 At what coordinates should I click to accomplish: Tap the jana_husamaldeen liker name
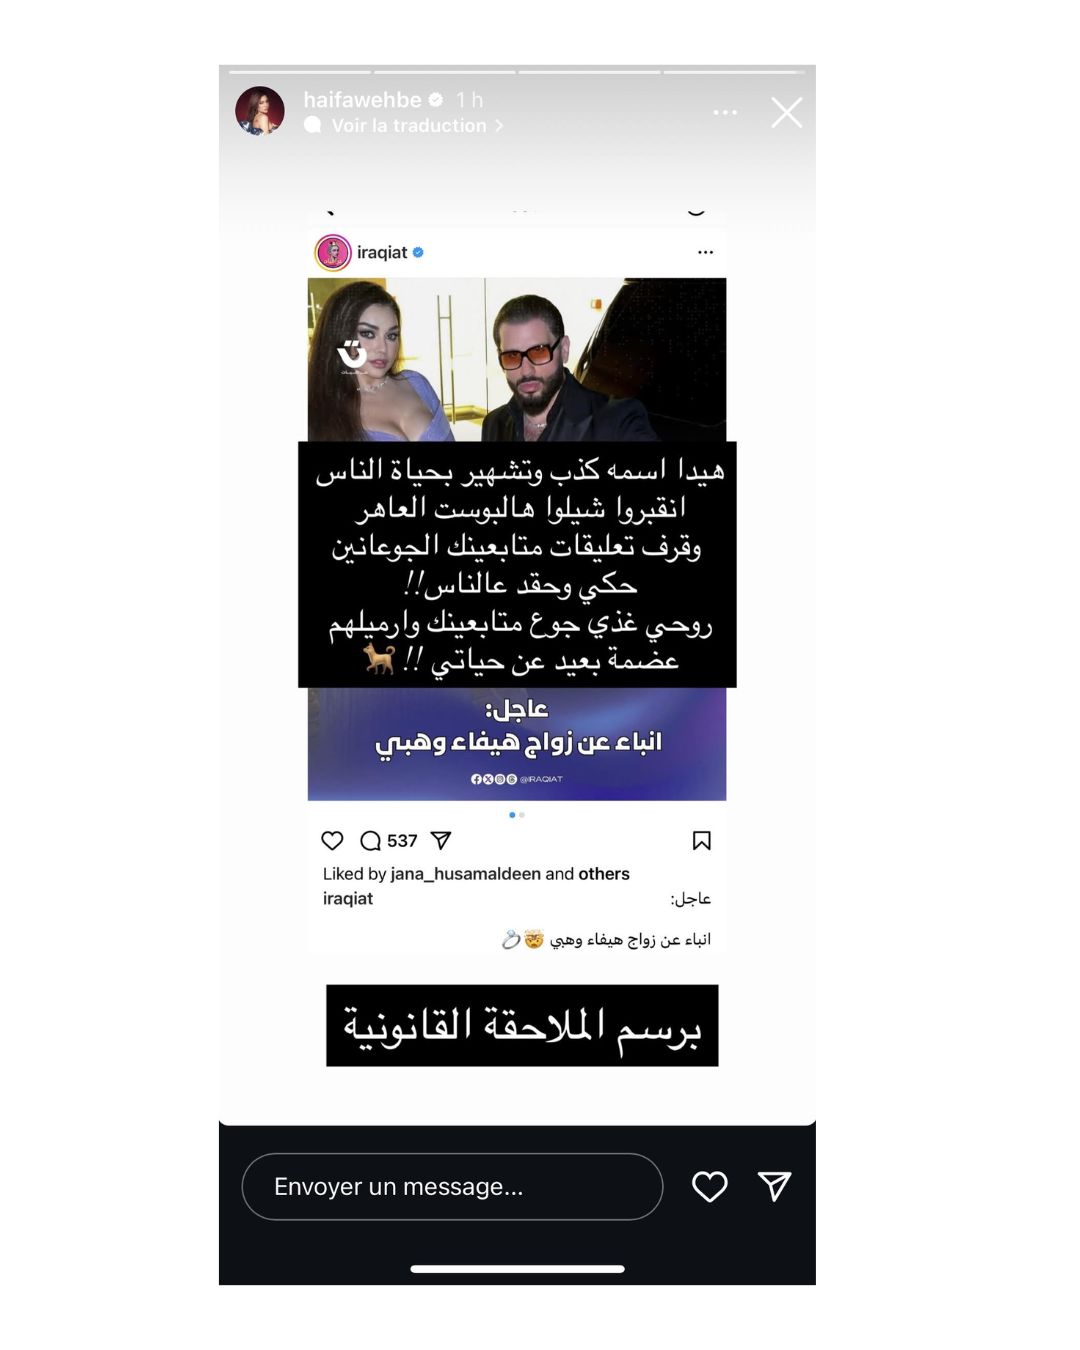[465, 874]
